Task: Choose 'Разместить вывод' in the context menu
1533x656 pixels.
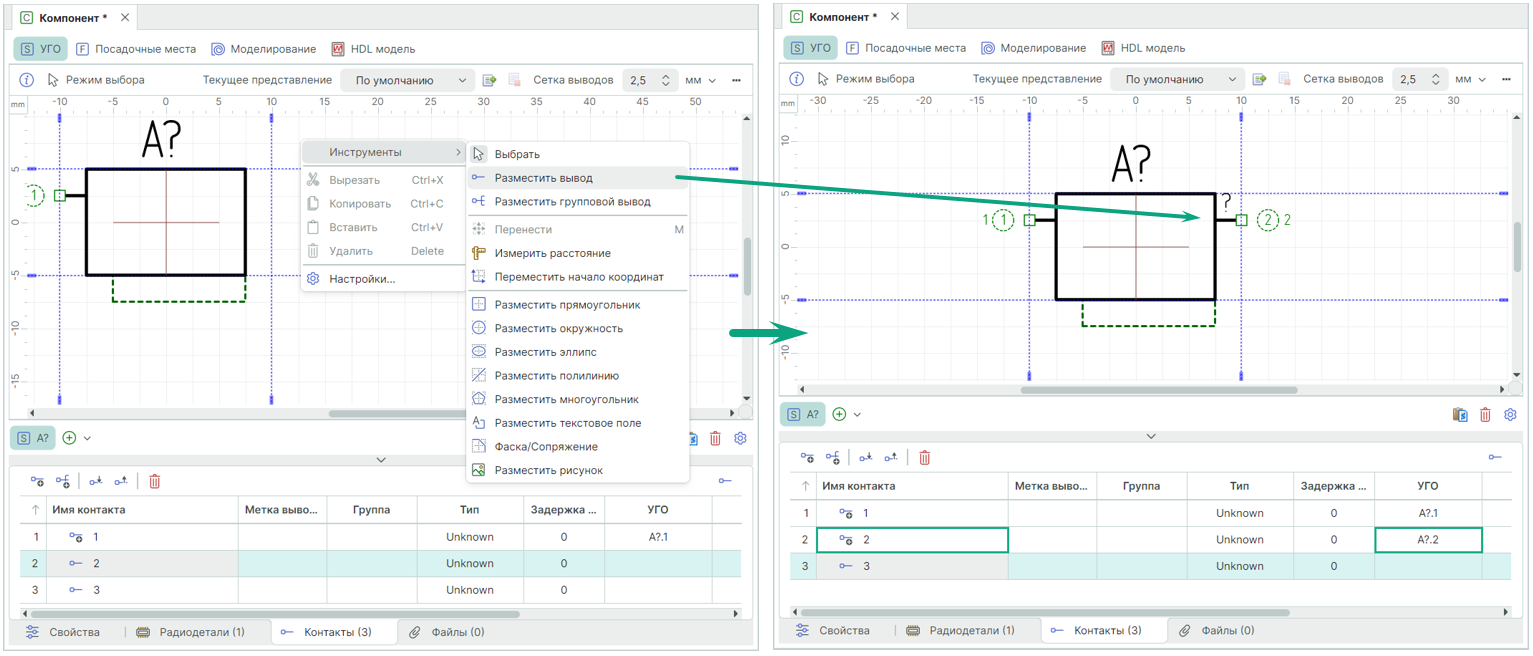Action: click(x=543, y=178)
